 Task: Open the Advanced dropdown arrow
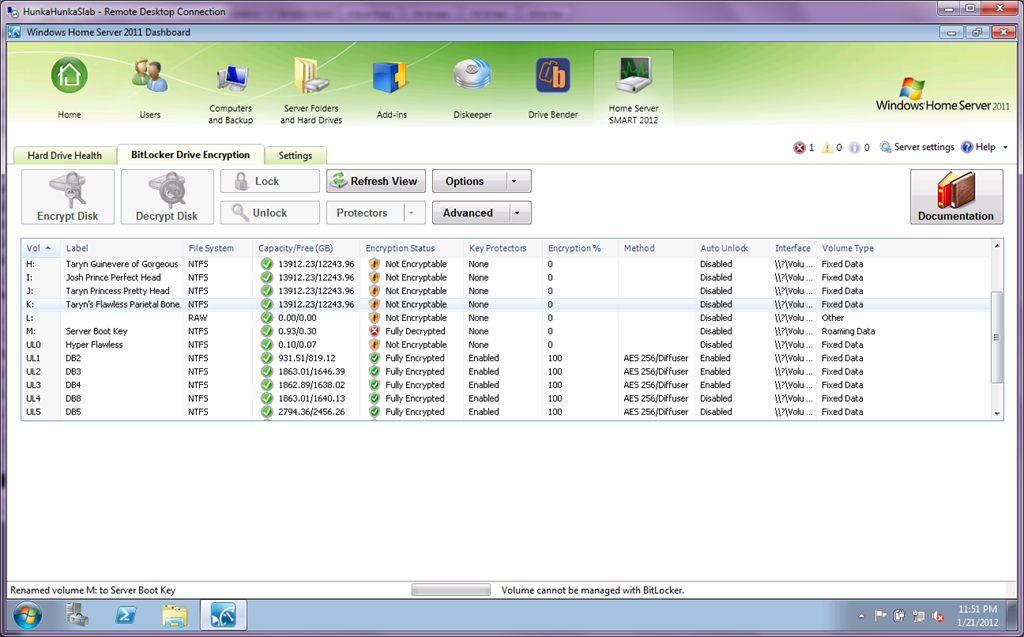tap(517, 213)
